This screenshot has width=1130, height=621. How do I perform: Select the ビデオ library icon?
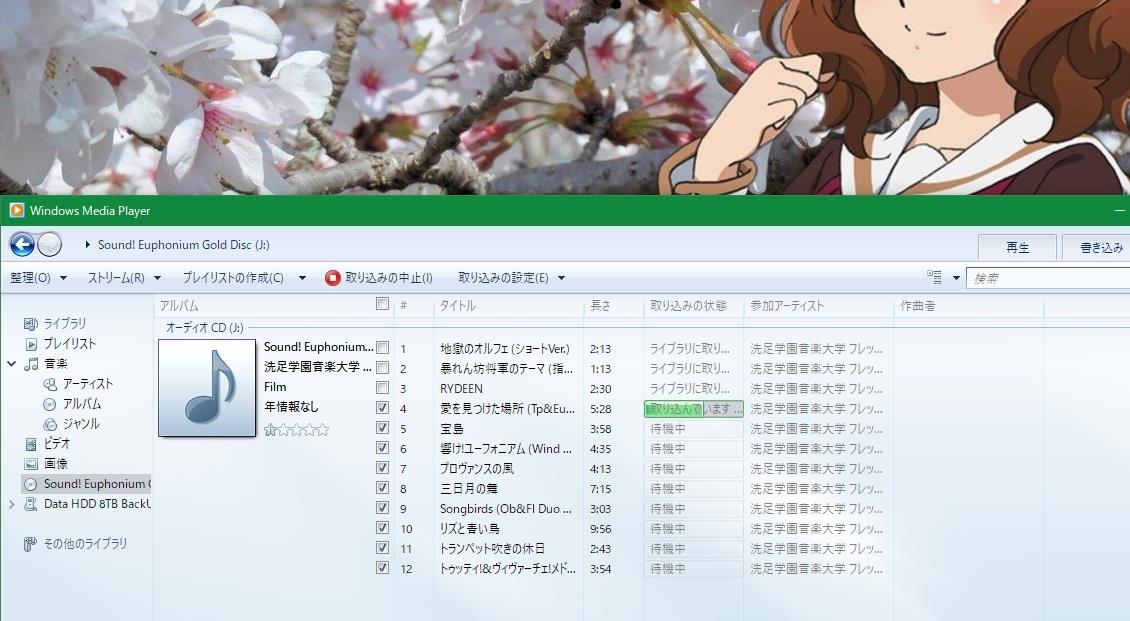pos(31,444)
